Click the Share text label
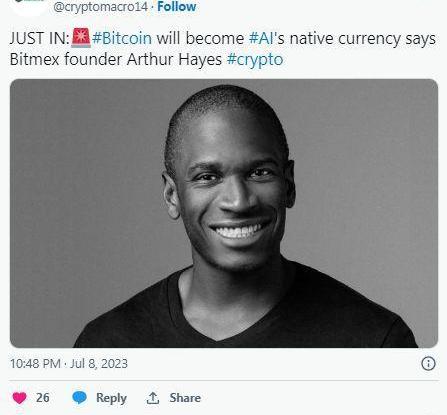Screen dimensions: 447x415 185,398
